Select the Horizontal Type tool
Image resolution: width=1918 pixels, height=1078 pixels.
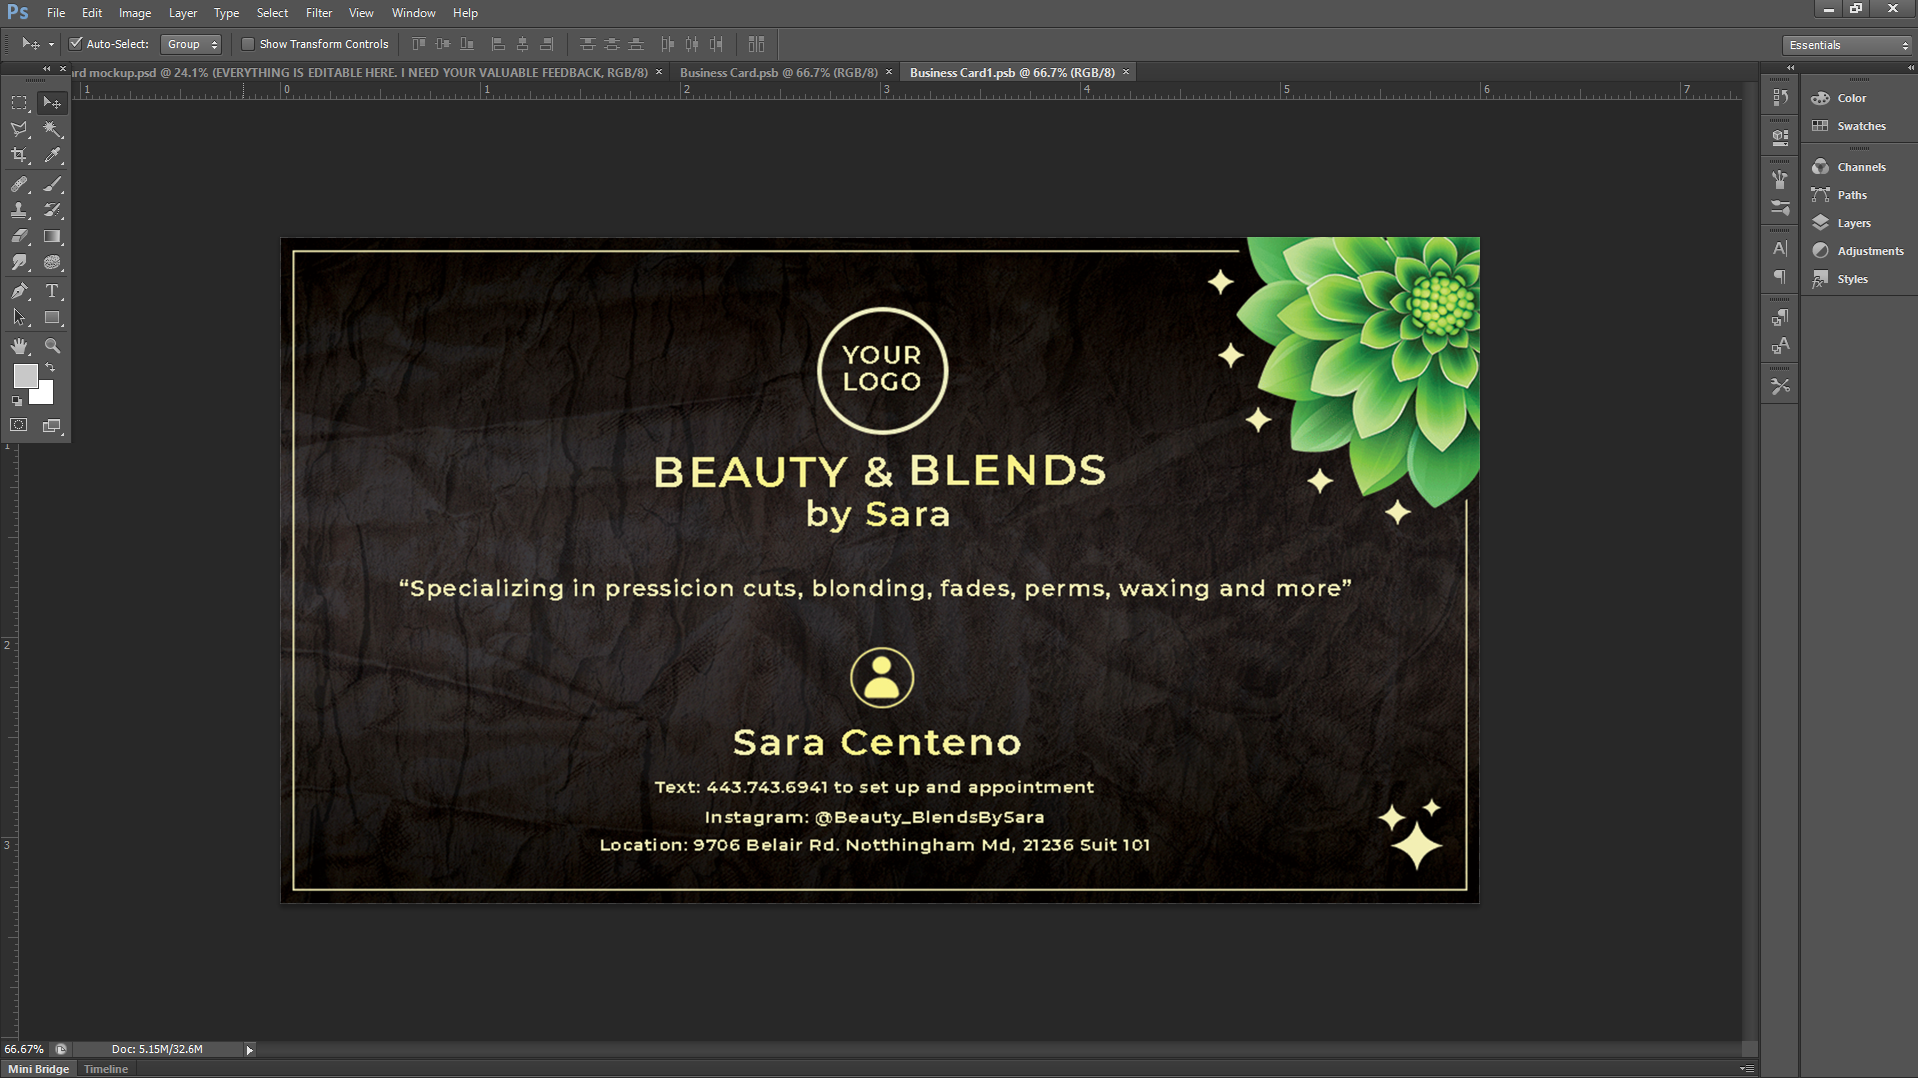coord(52,291)
